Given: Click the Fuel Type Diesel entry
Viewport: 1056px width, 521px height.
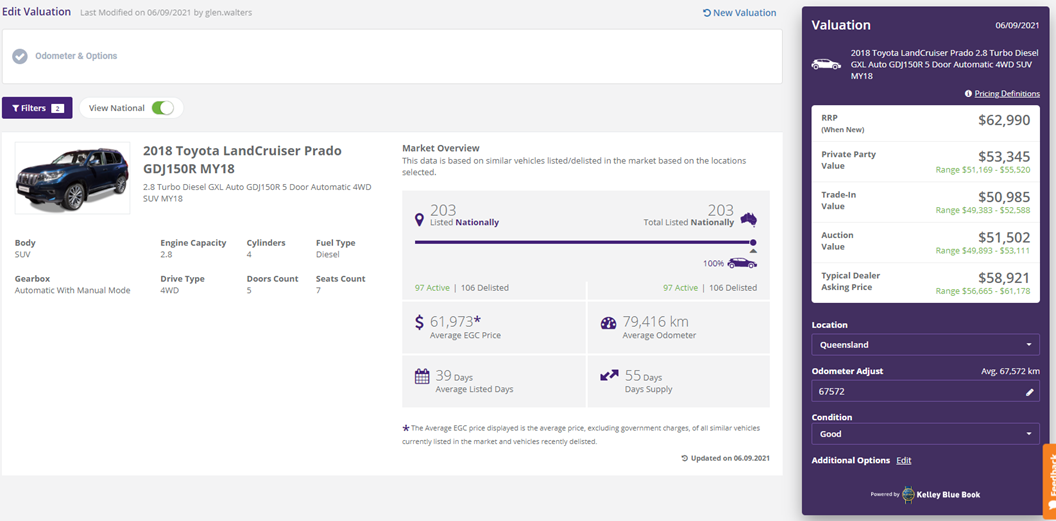Looking at the screenshot, I should [x=335, y=248].
